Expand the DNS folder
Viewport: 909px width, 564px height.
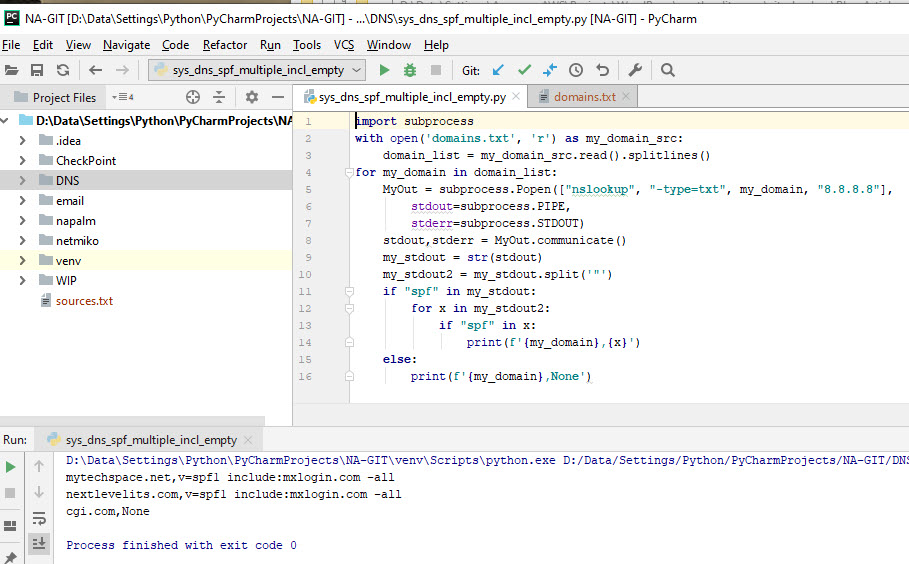[x=23, y=180]
